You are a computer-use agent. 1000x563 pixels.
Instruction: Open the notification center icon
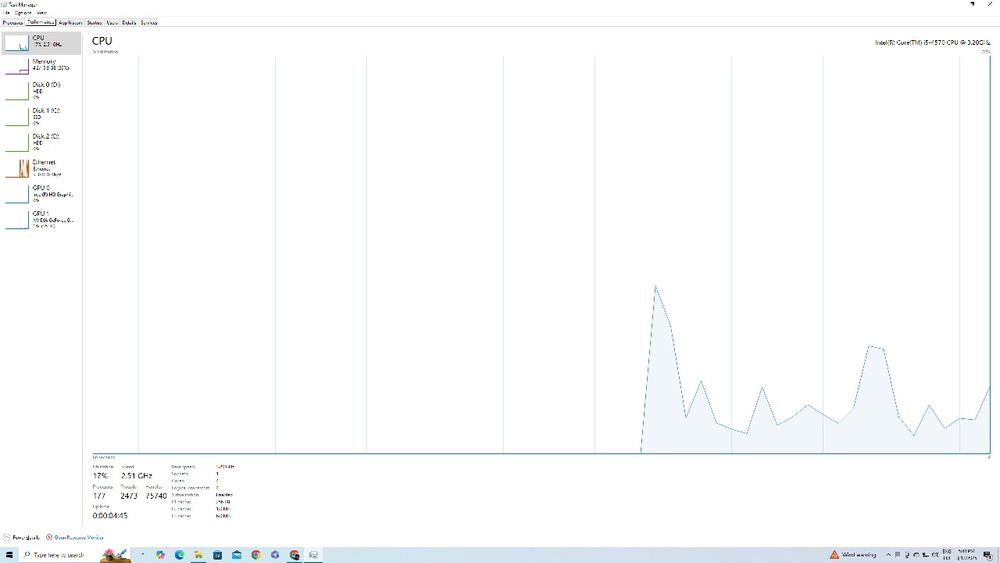tap(988, 555)
